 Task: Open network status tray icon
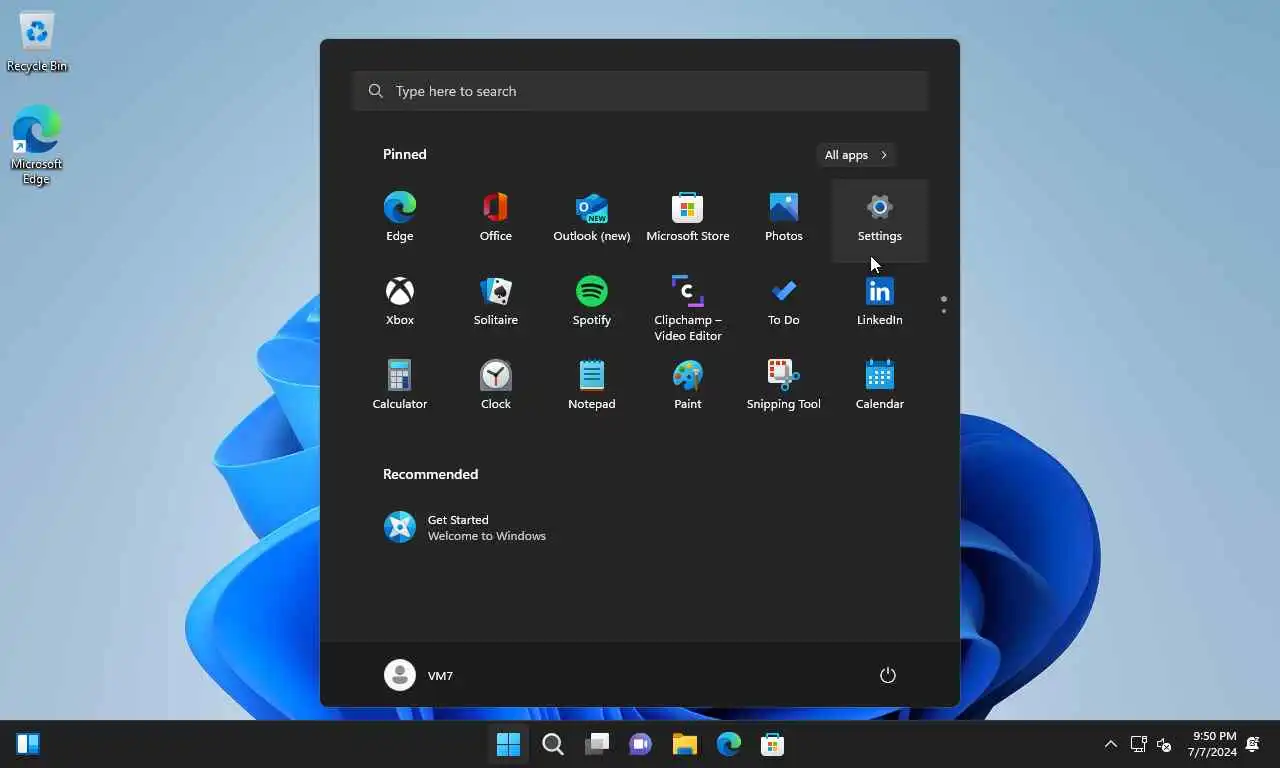(1138, 744)
